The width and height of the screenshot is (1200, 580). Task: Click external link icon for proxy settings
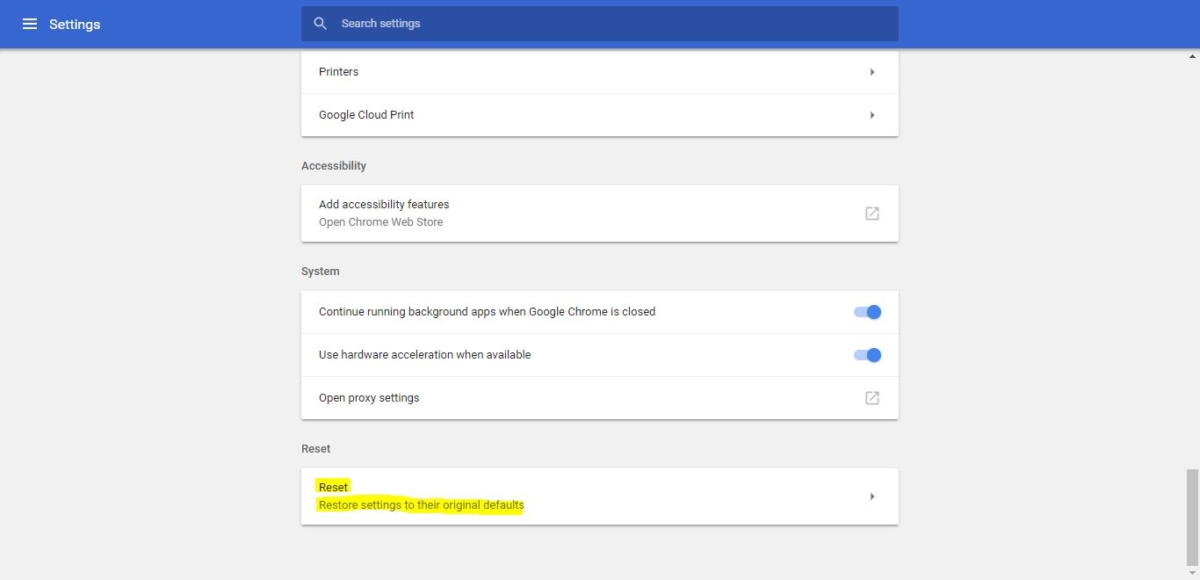tap(872, 398)
